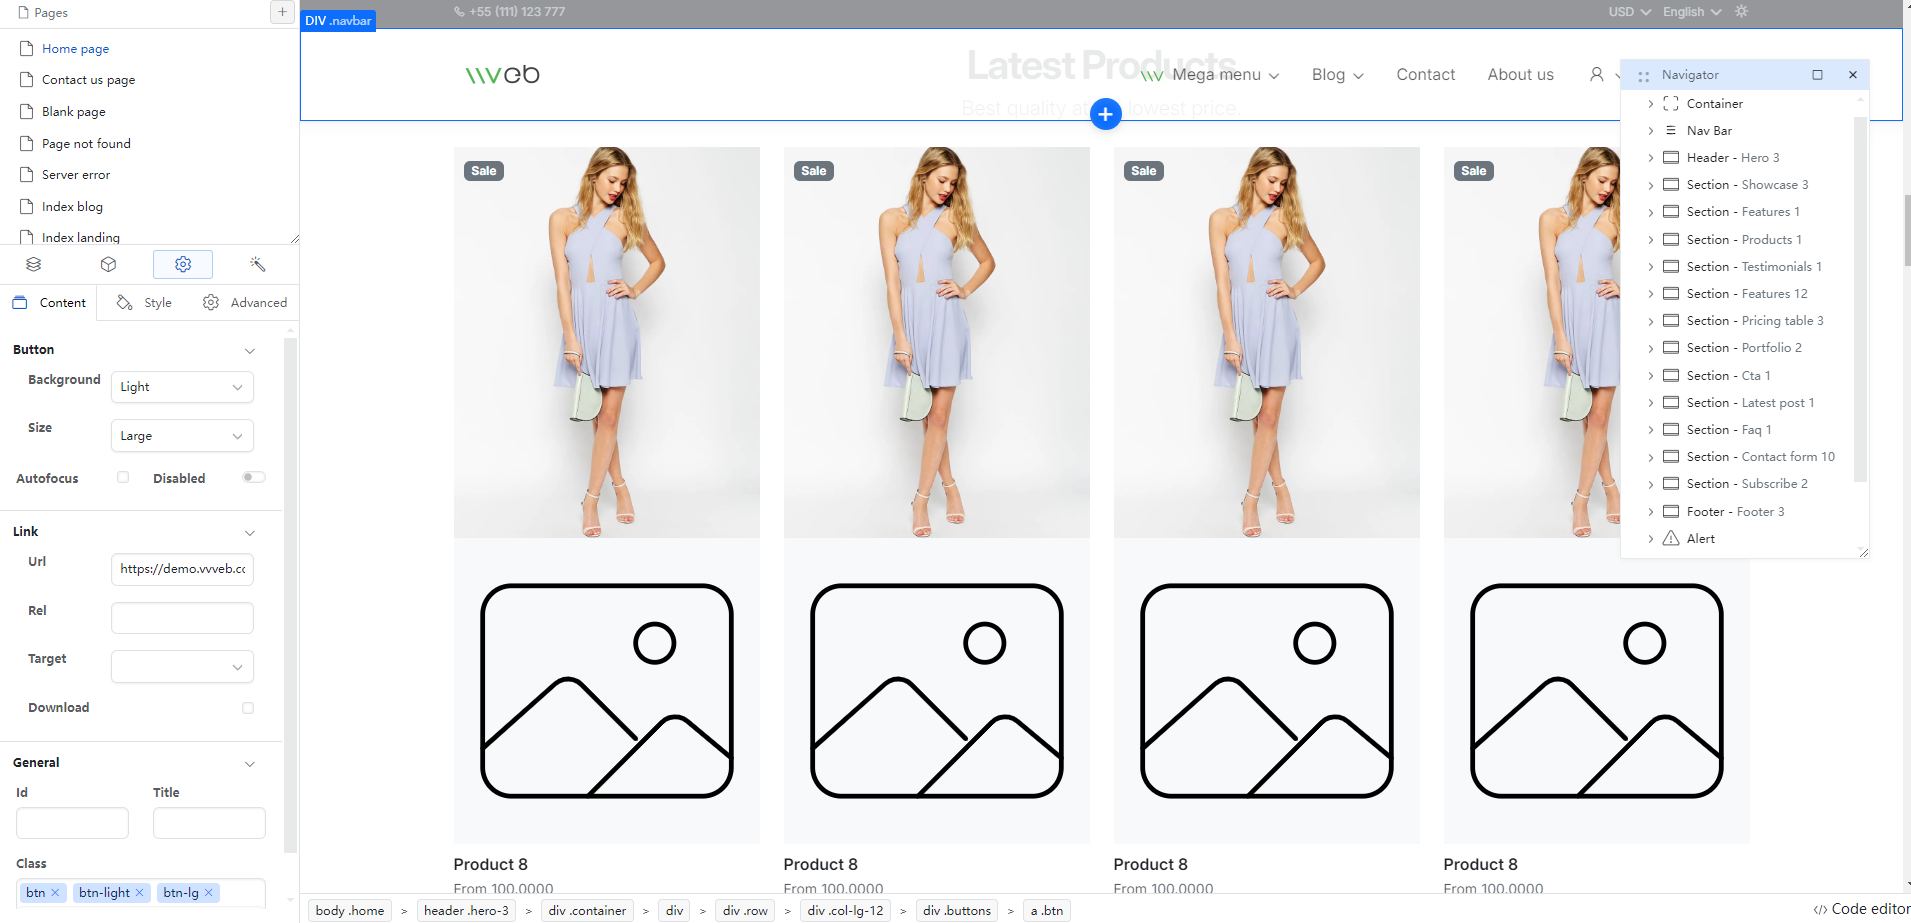Expand Section - Products 1 in Navigator
Screen dimensions: 1911x923
[x=1650, y=240]
